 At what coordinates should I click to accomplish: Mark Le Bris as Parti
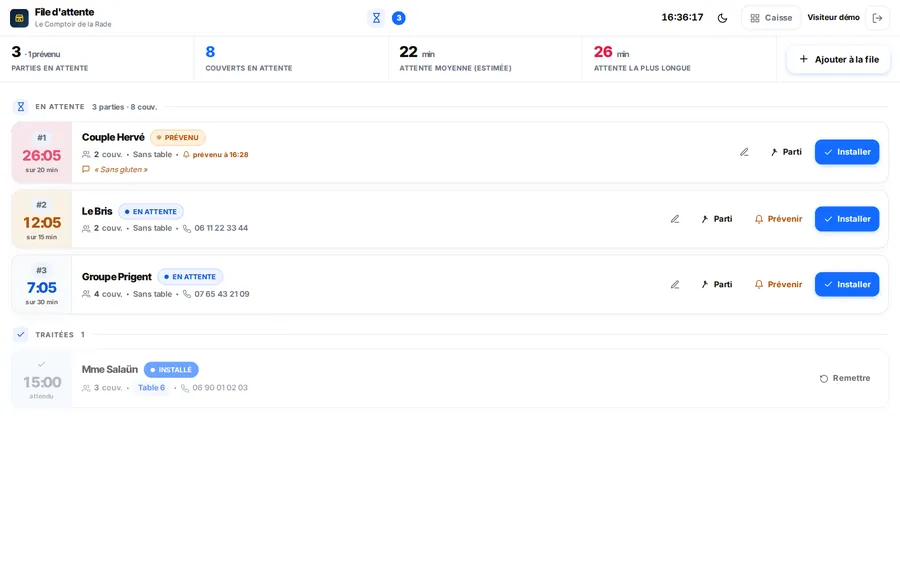(x=716, y=219)
